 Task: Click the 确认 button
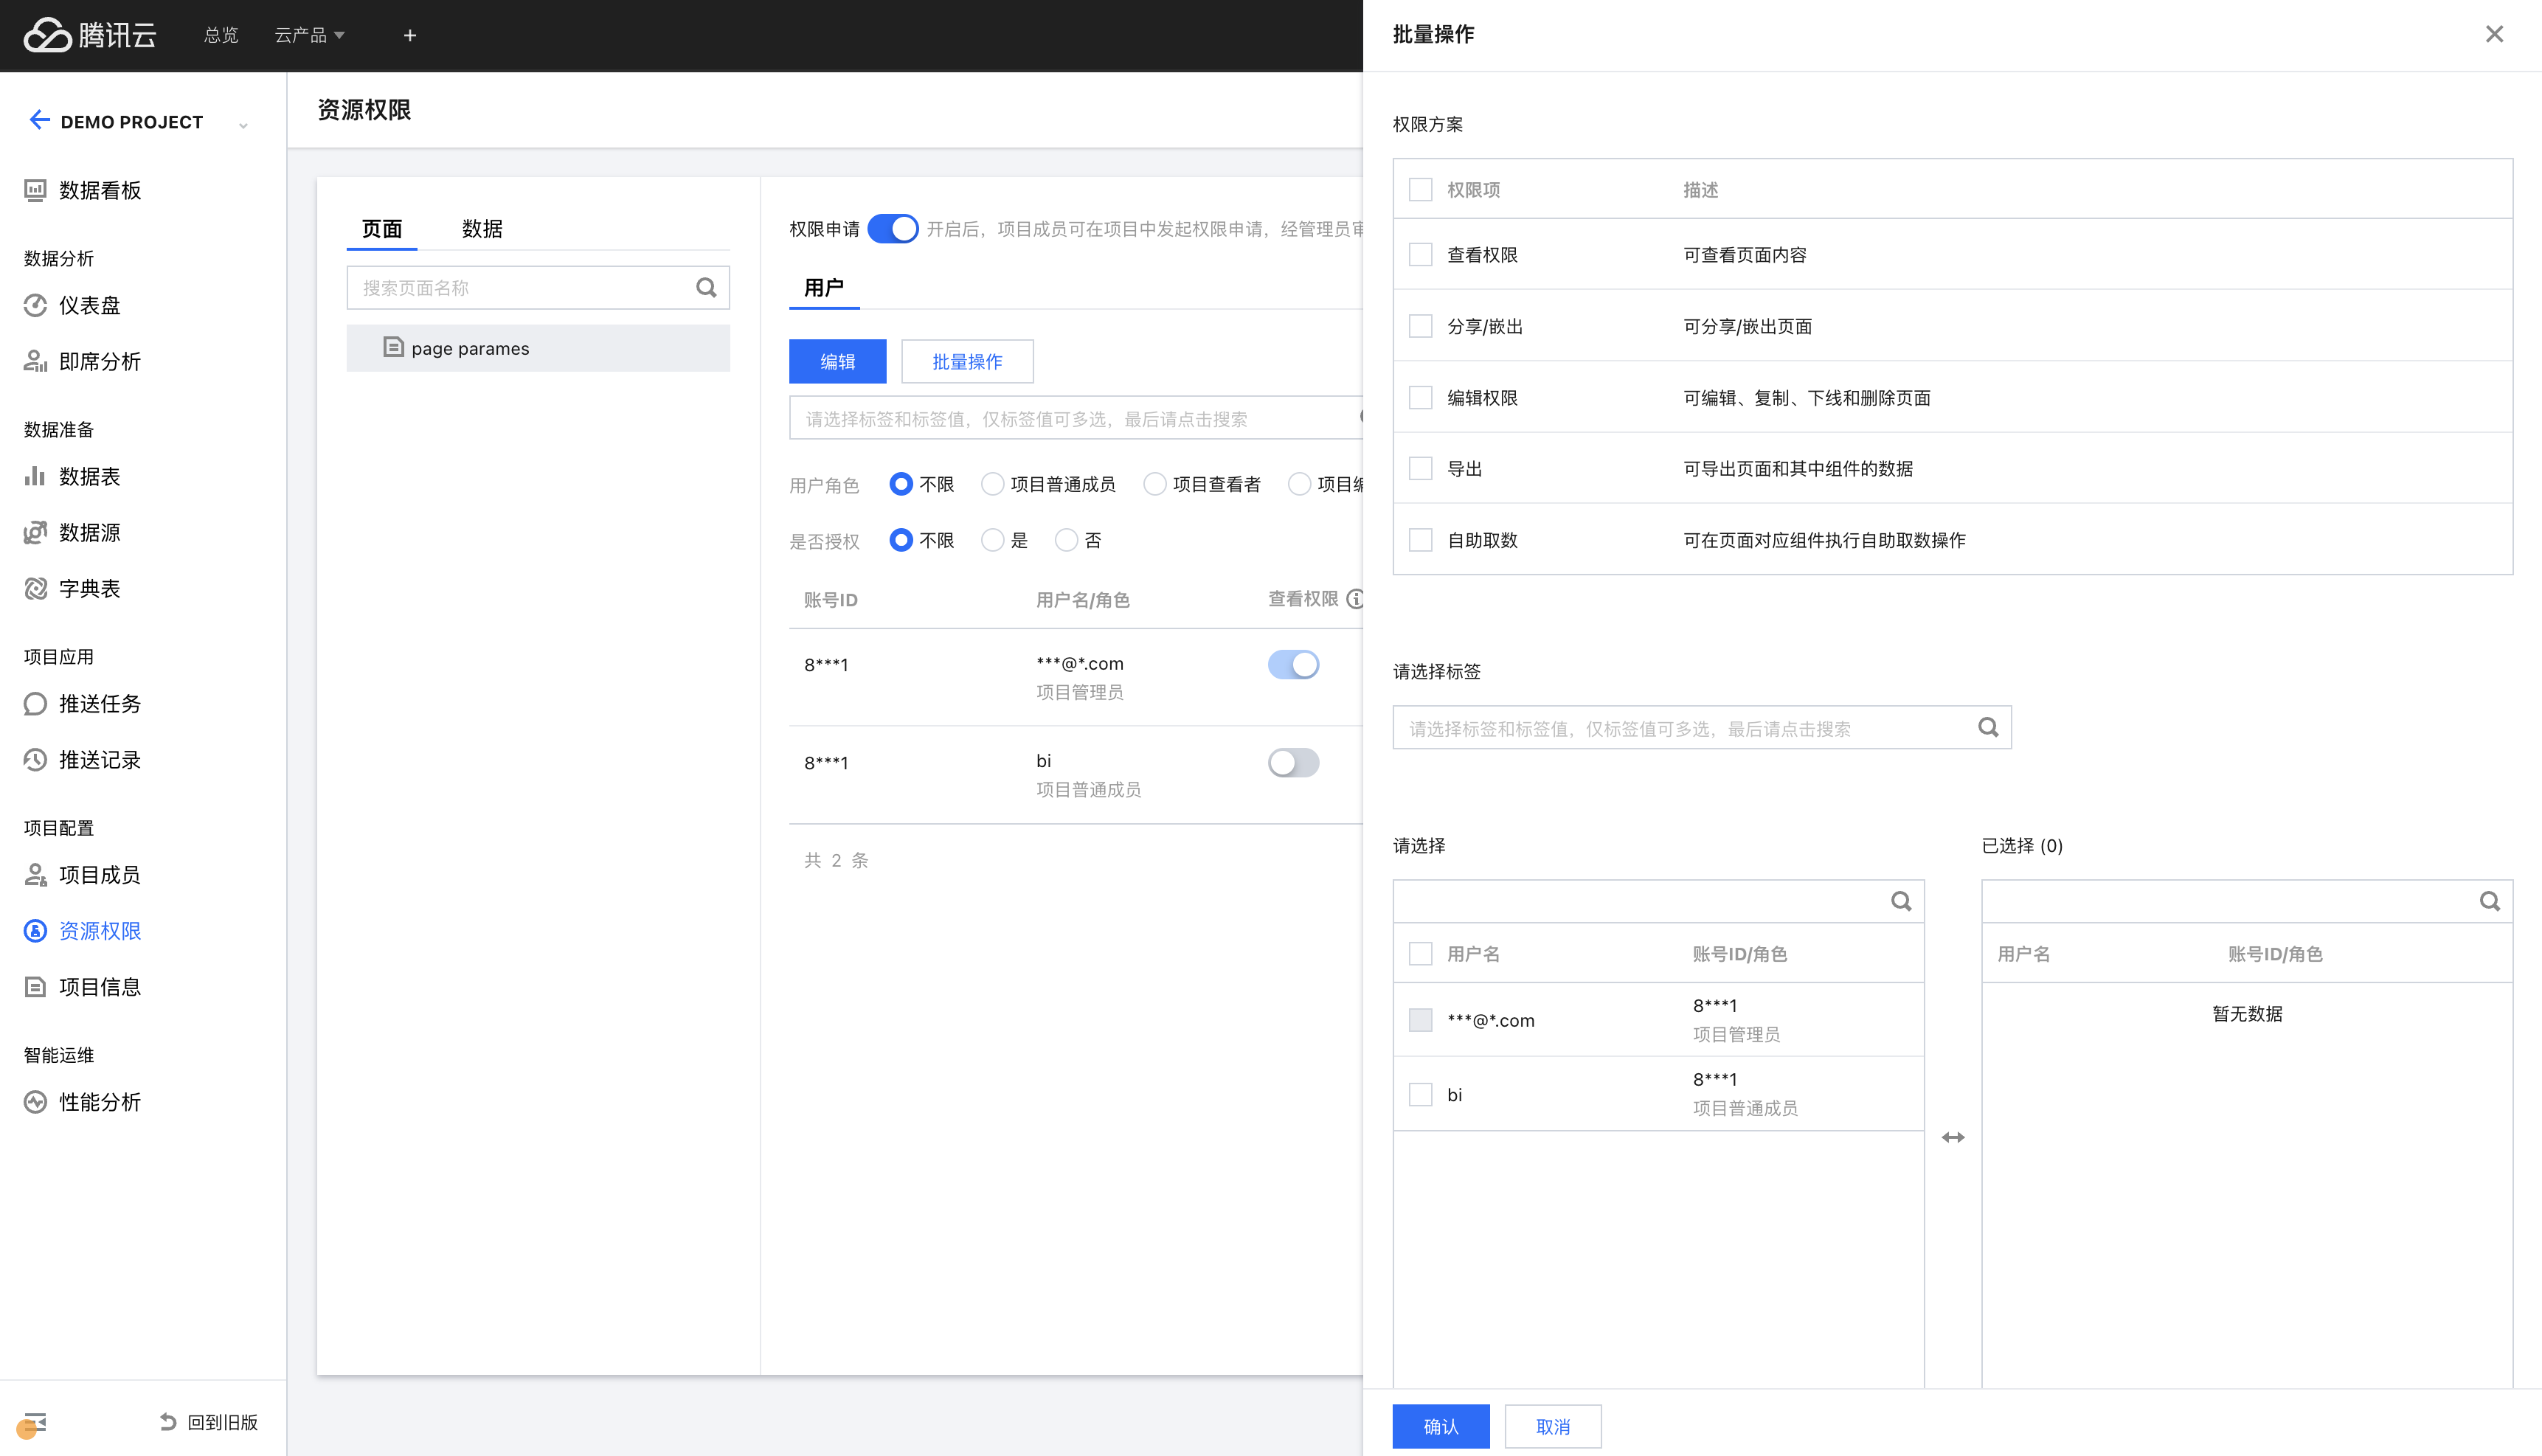(1440, 1426)
